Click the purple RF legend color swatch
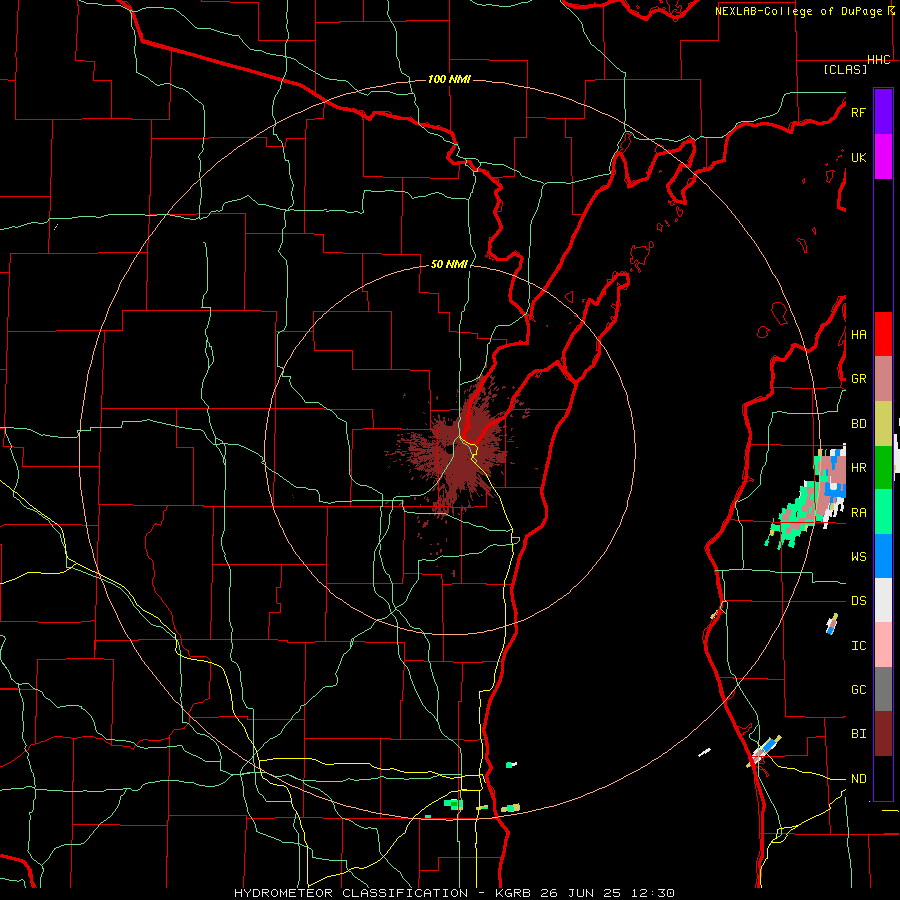The height and width of the screenshot is (900, 900). (x=883, y=112)
